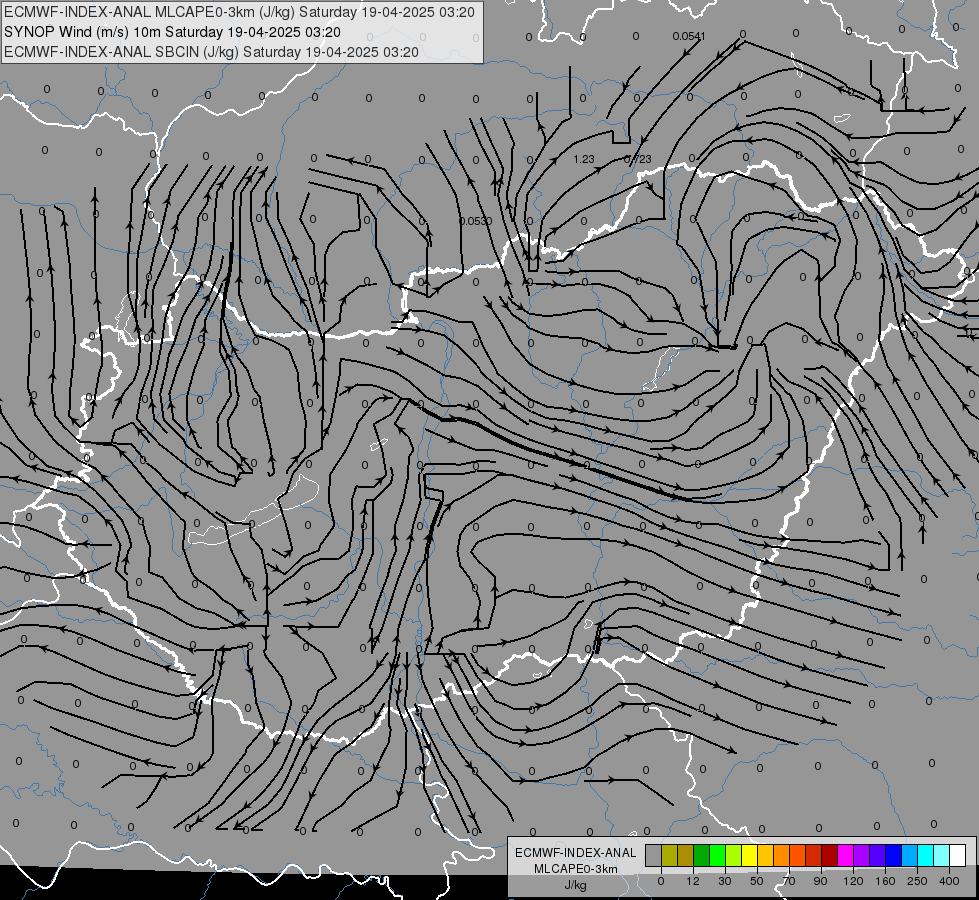Click the legend scale label 12
This screenshot has width=979, height=900.
(x=692, y=881)
